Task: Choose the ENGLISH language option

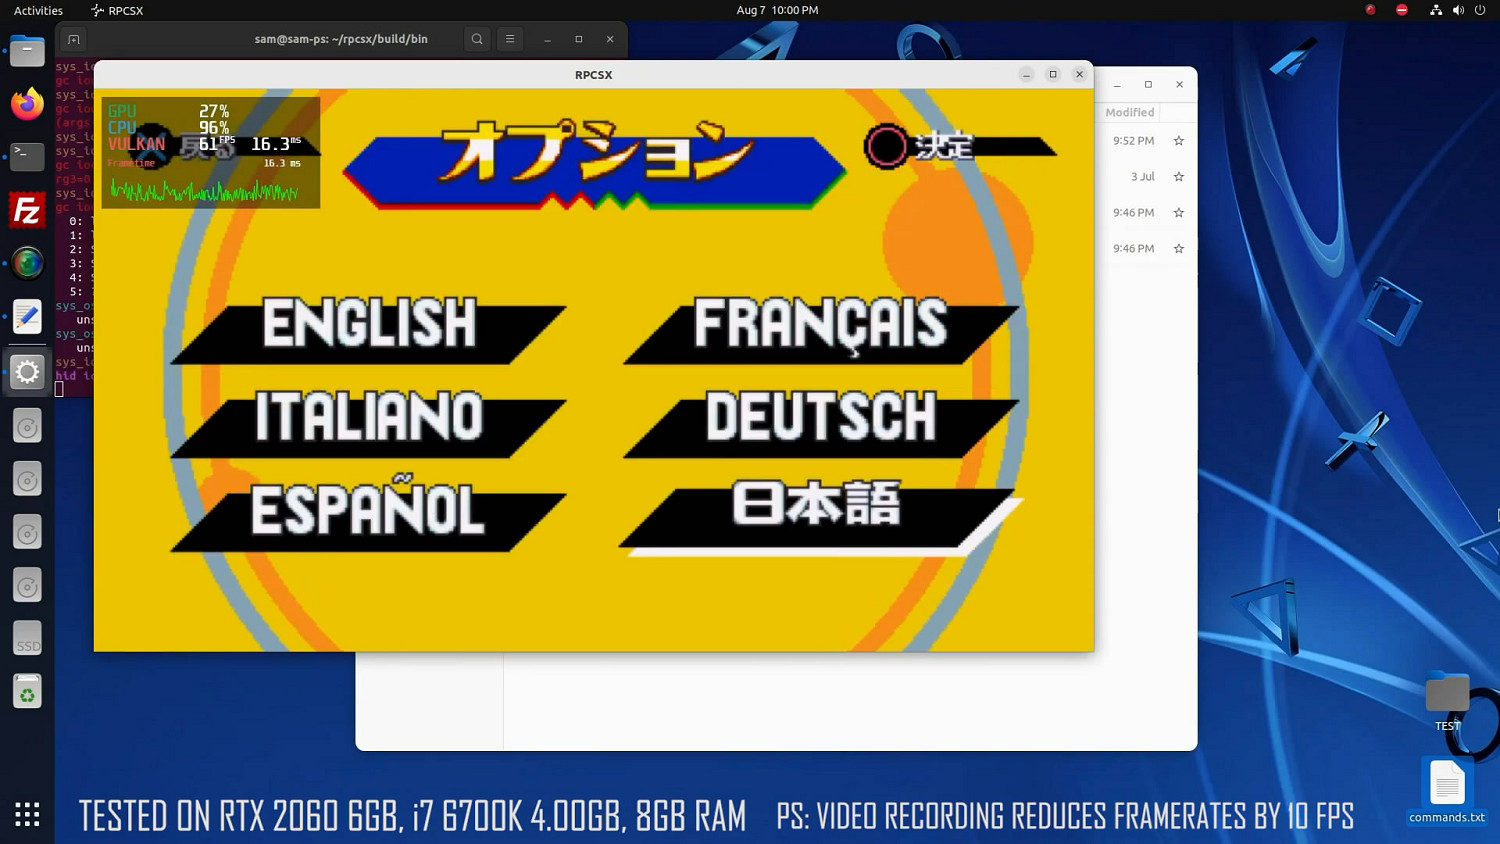Action: coord(369,325)
